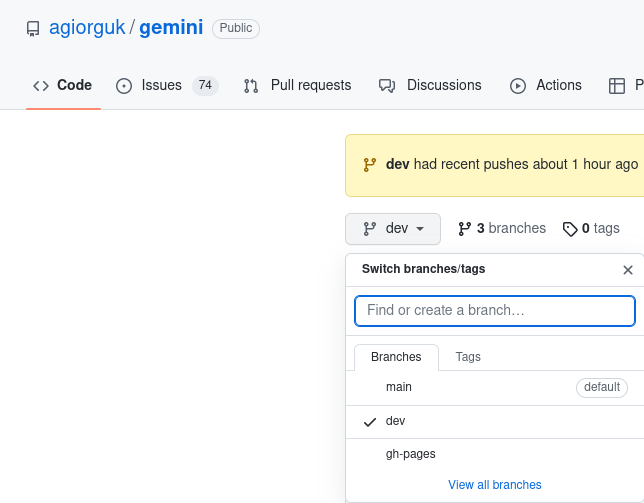
Task: Open the Discussions tab
Action: pyautogui.click(x=430, y=85)
